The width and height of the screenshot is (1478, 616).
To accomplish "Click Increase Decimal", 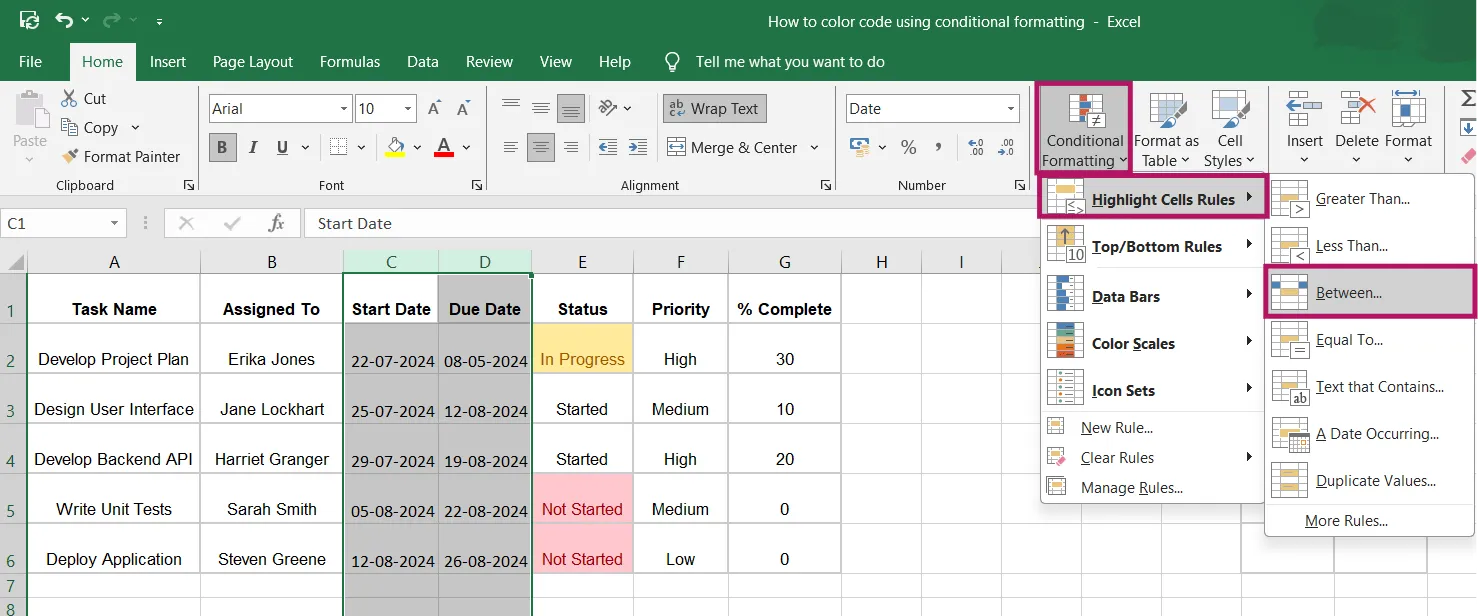I will click(977, 147).
